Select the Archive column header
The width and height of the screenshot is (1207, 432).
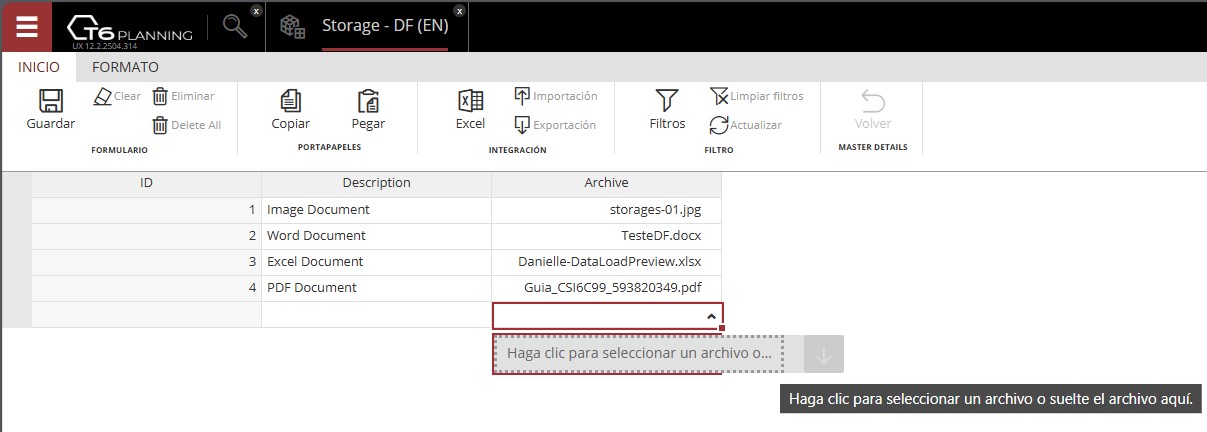point(606,184)
